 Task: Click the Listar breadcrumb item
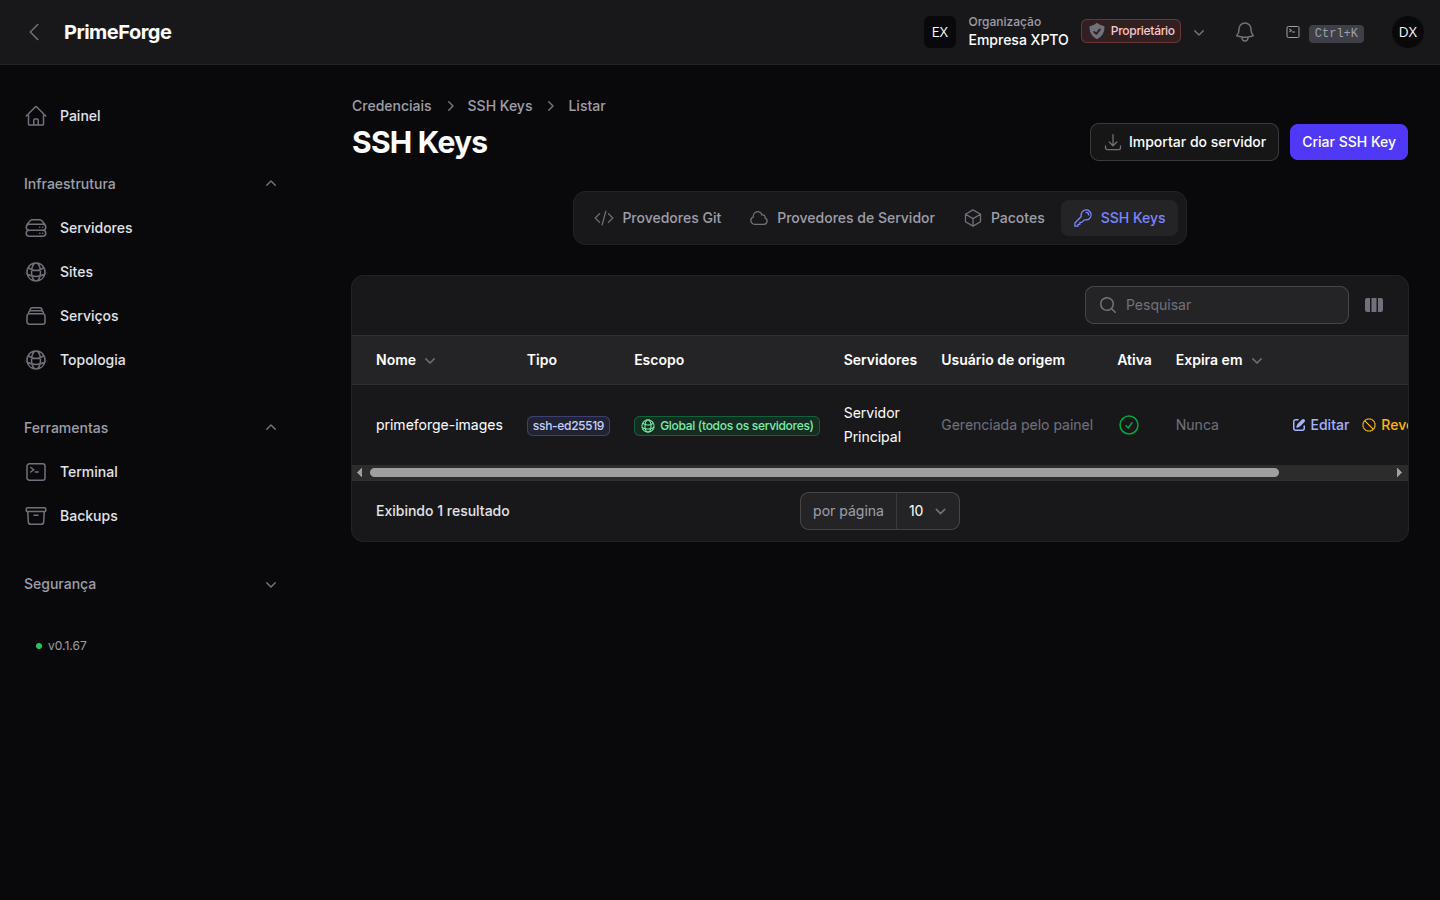click(x=587, y=106)
